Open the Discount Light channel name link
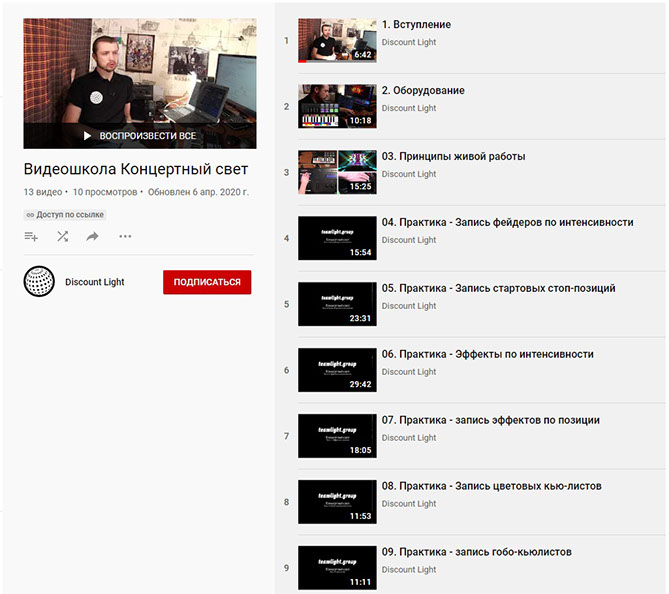Image resolution: width=669 pixels, height=594 pixels. coord(95,282)
